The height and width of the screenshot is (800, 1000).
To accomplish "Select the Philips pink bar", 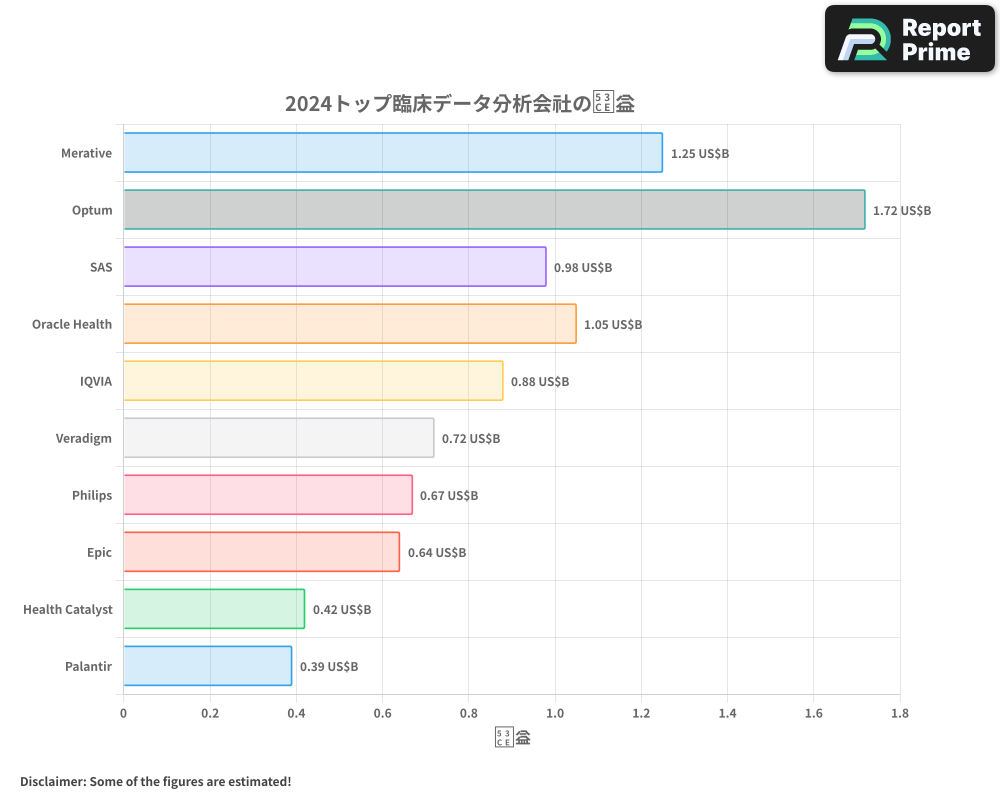I will [267, 495].
